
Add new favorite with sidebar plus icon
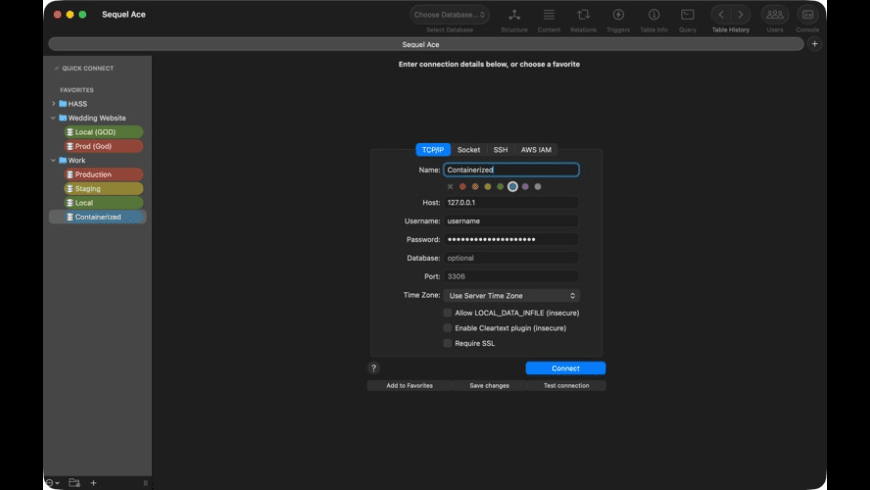tap(93, 483)
